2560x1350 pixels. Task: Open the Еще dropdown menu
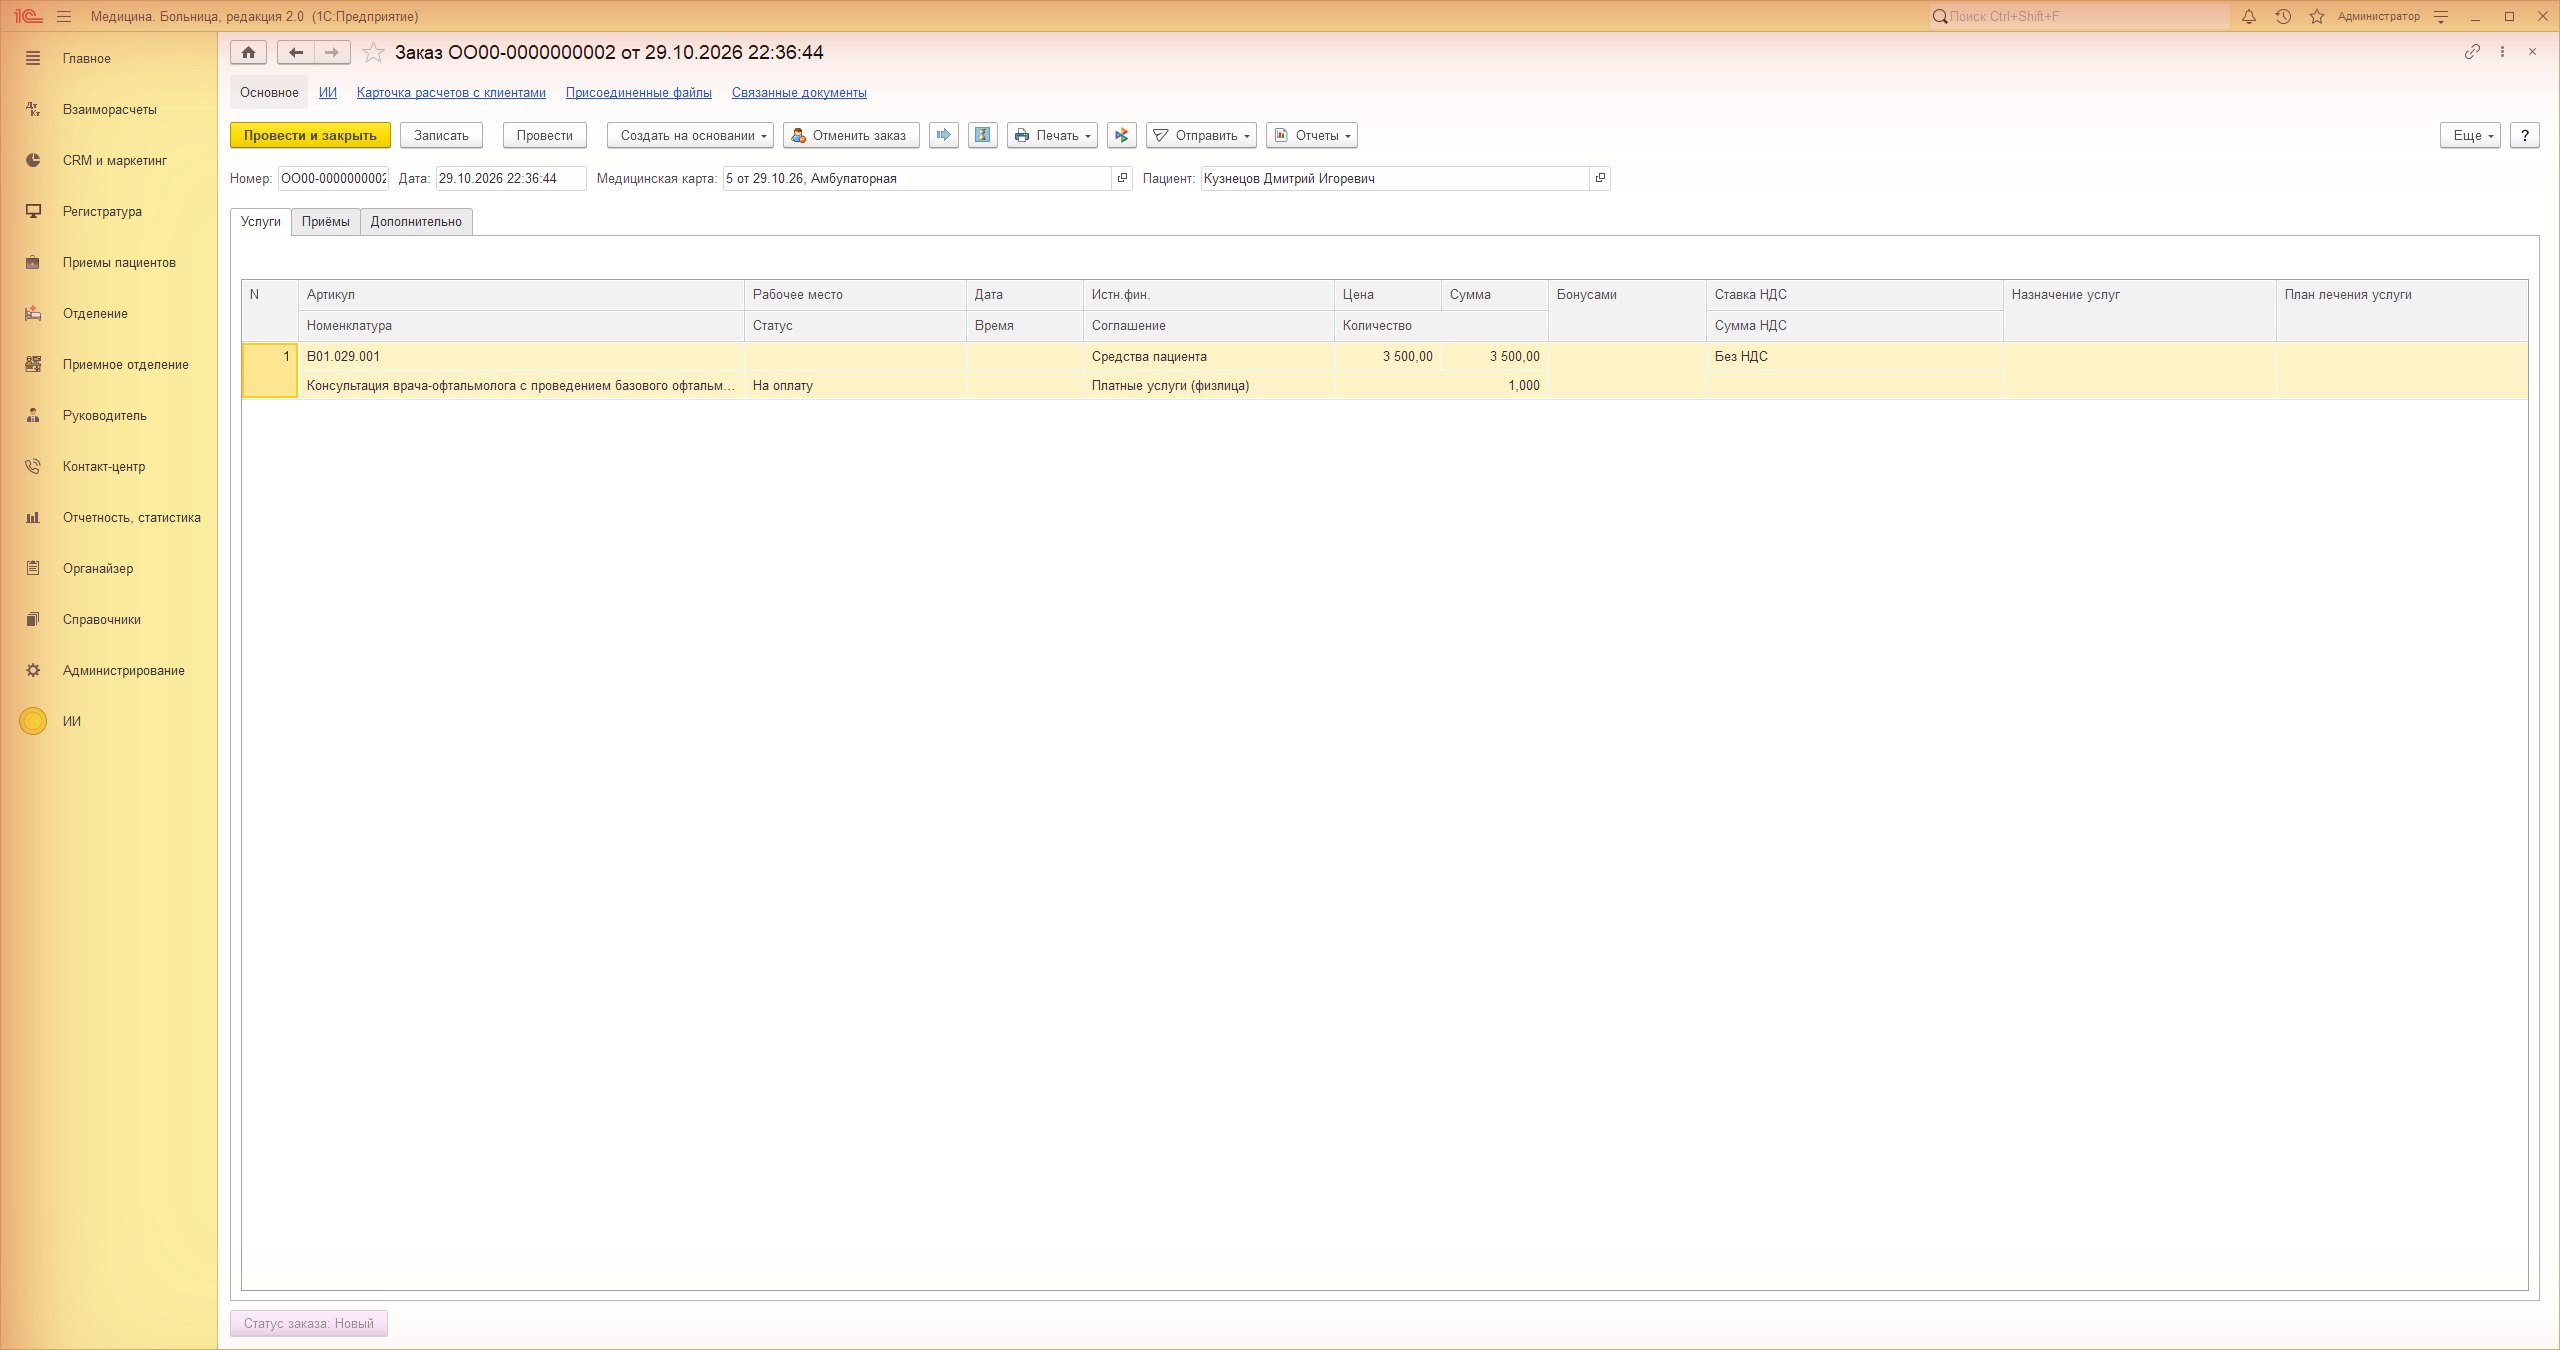pyautogui.click(x=2470, y=135)
